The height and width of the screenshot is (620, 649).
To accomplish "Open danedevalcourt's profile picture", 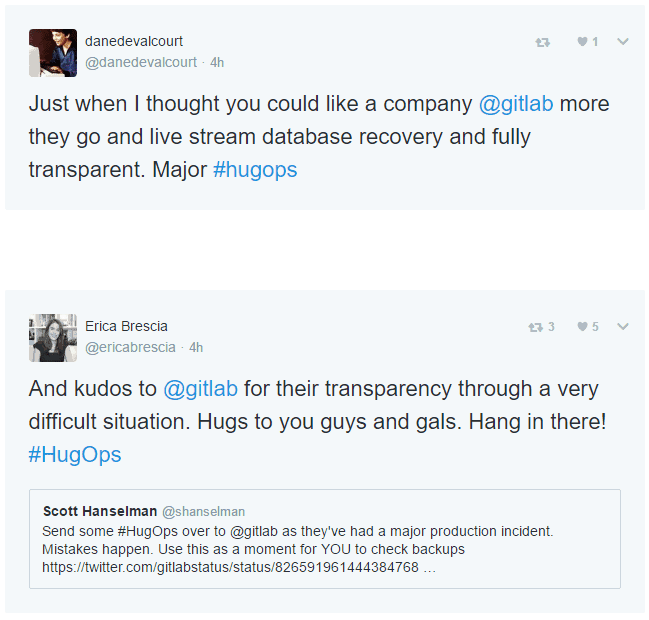I will pos(53,53).
